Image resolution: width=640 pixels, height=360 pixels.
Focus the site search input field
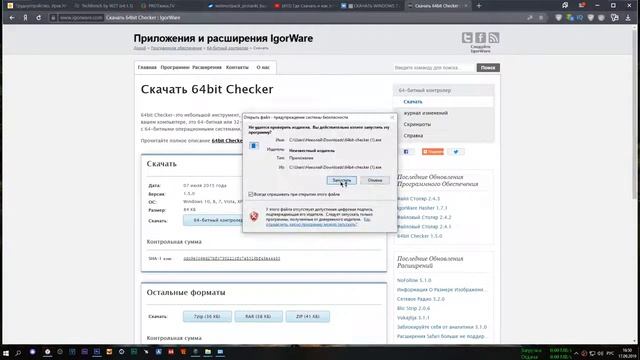tap(434, 68)
